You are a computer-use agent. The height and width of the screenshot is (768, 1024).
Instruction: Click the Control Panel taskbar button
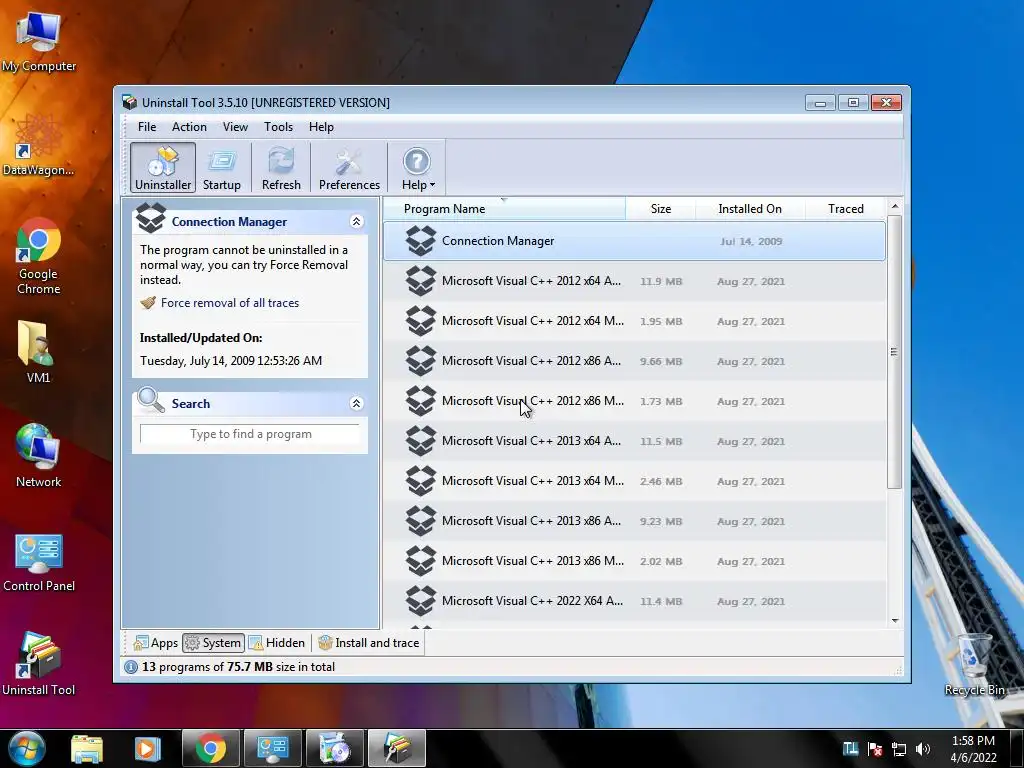[272, 748]
